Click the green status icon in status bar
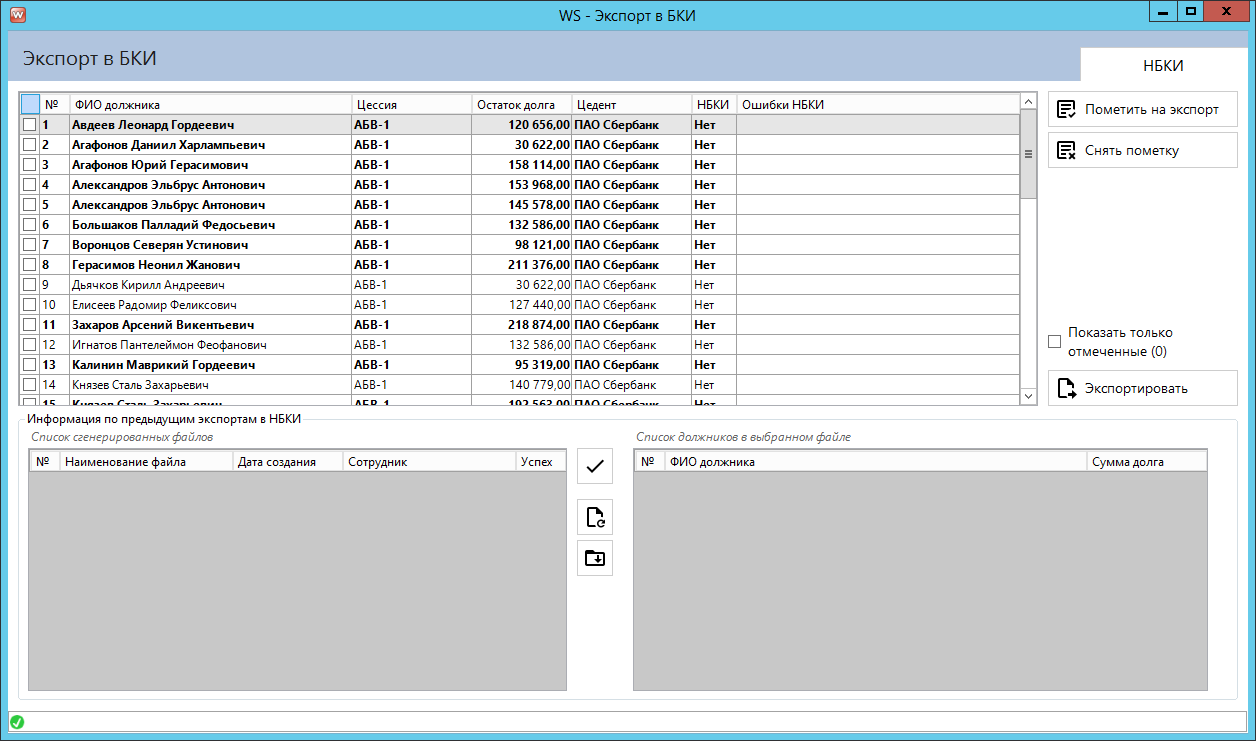 pos(17,722)
